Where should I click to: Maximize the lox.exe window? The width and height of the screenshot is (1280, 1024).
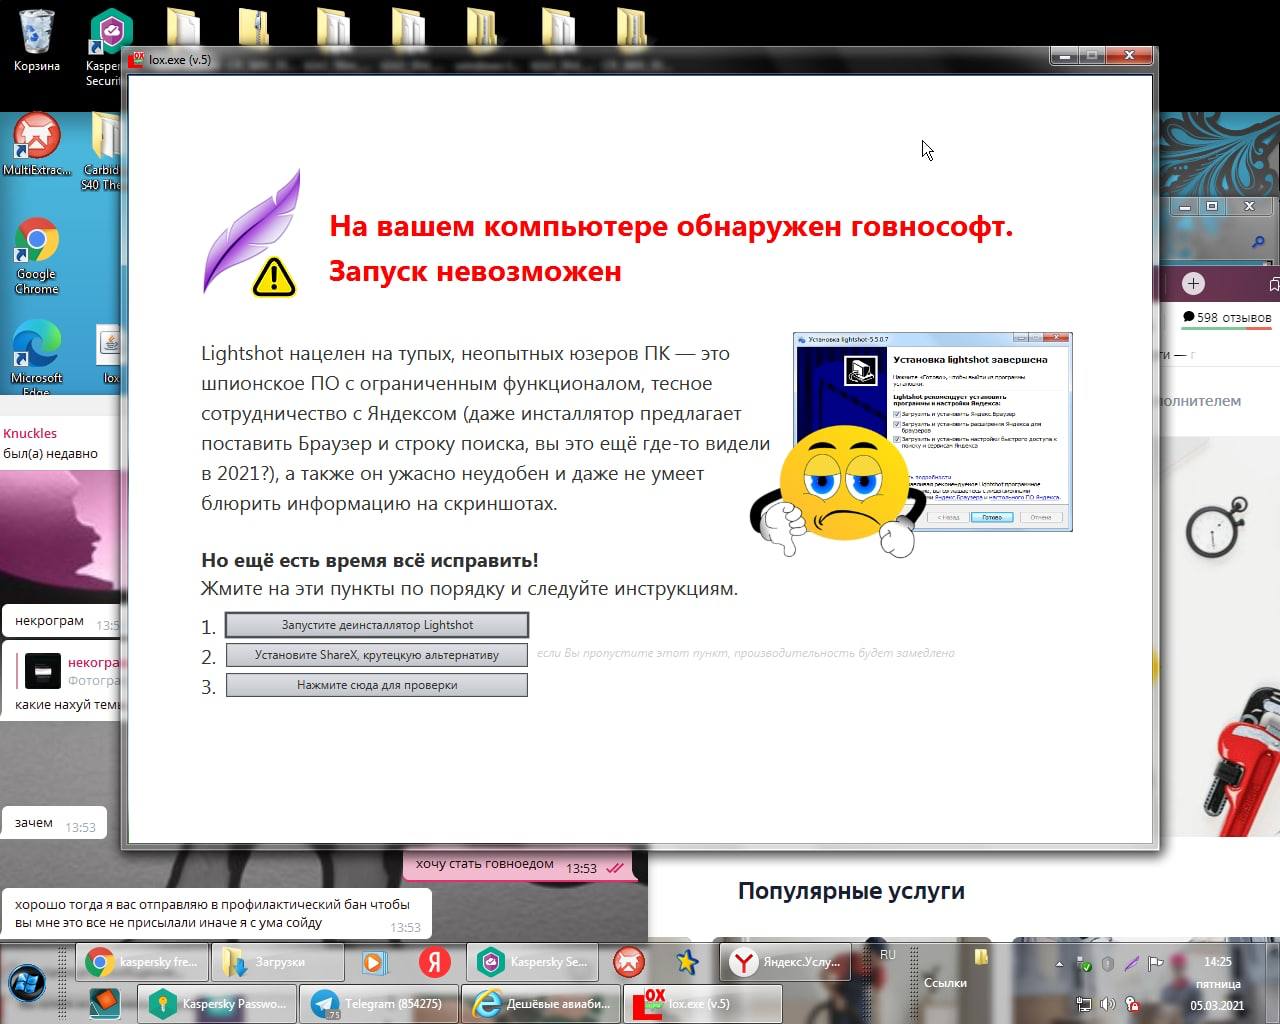click(1093, 56)
